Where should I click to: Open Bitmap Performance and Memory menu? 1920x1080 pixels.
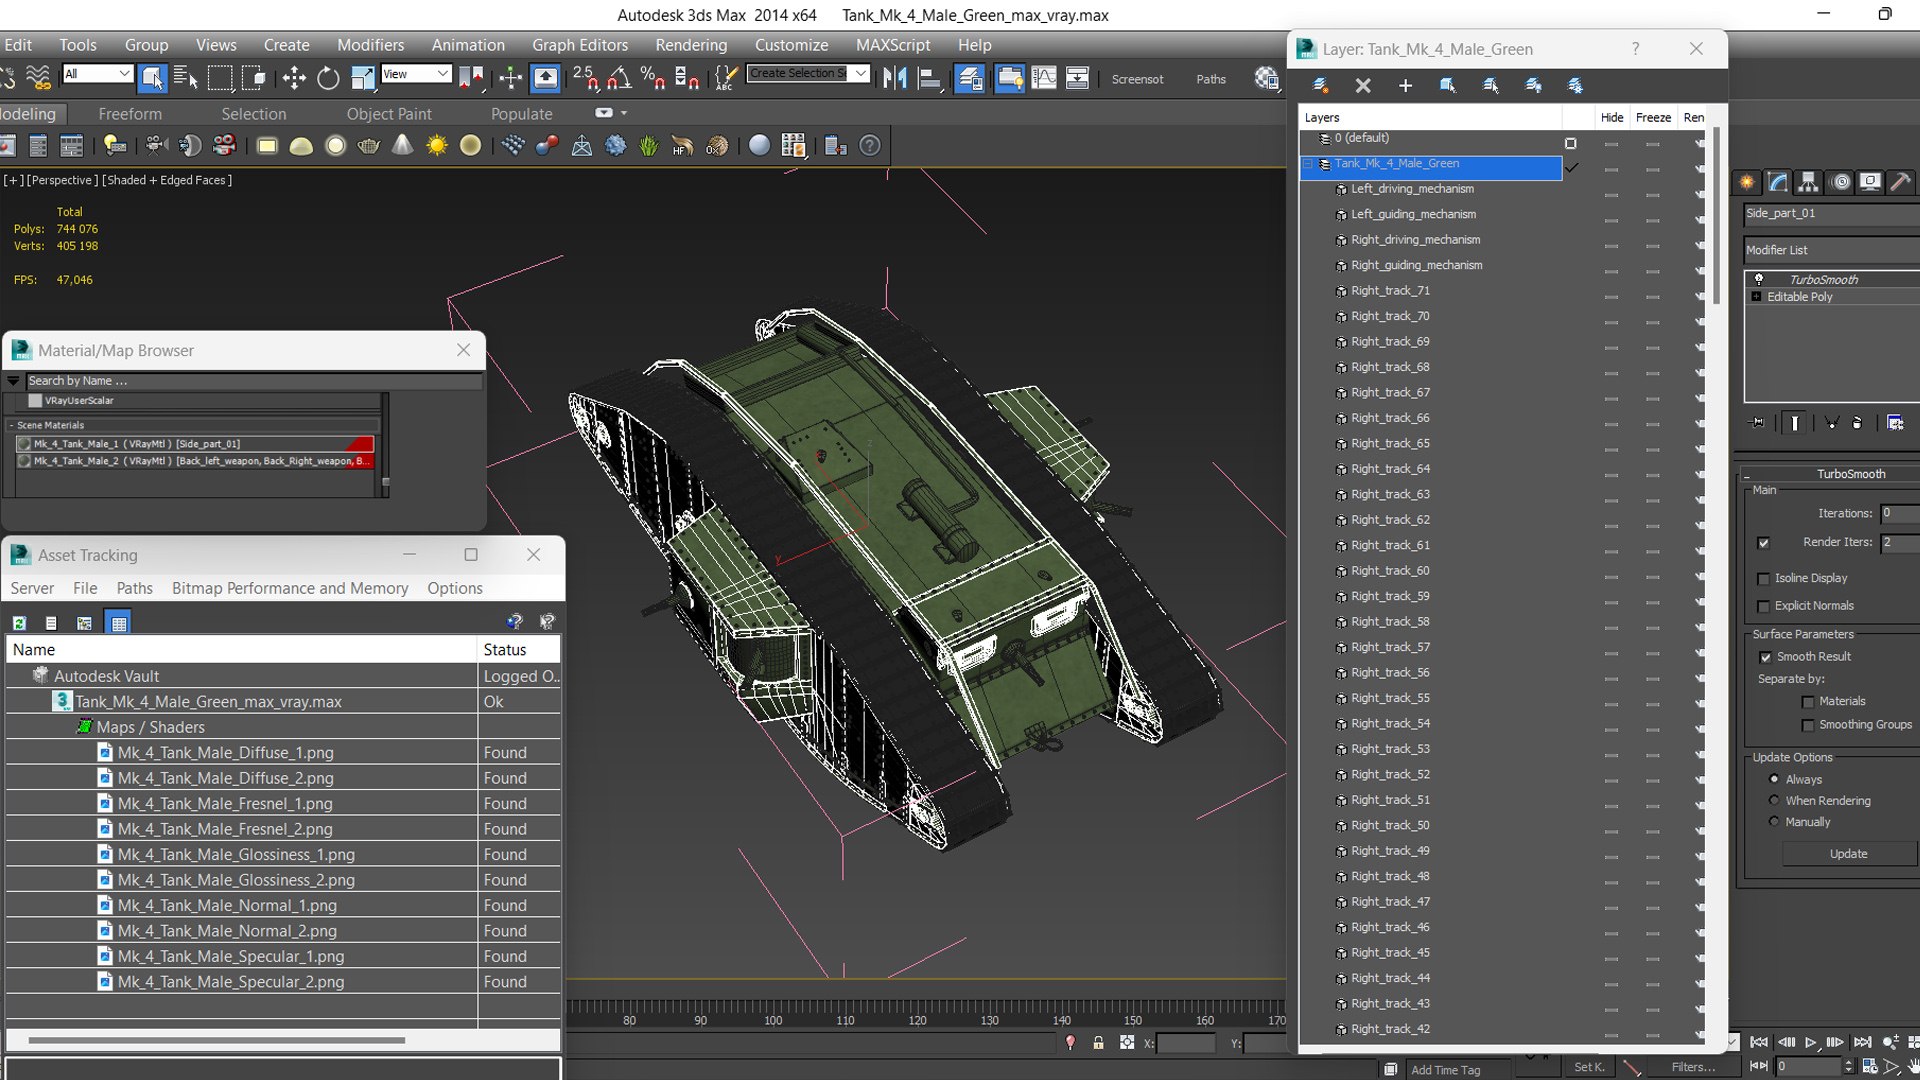(290, 588)
